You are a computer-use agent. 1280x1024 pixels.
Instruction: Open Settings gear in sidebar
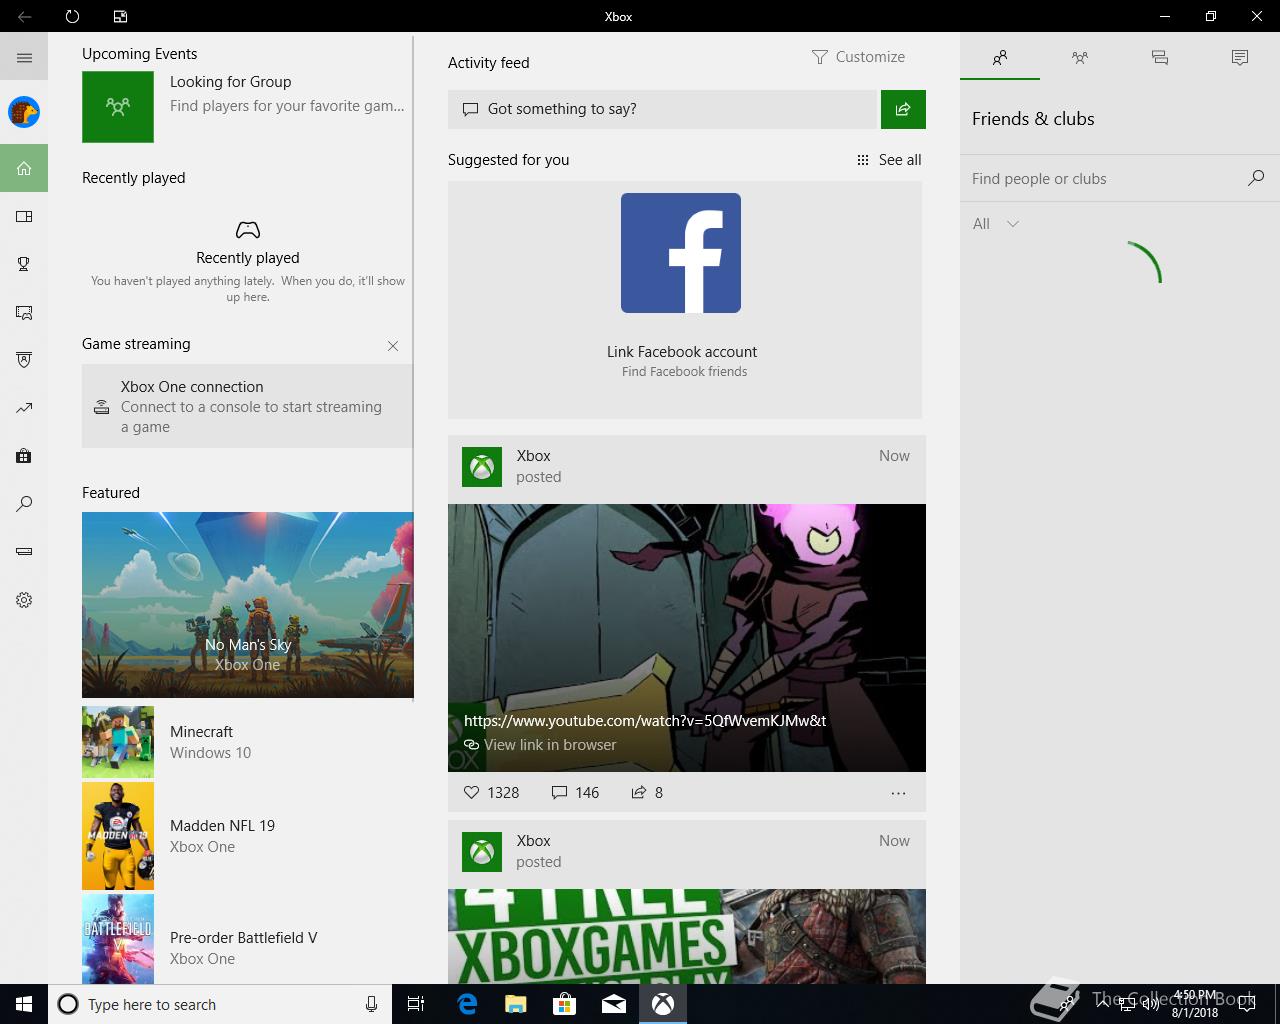24,600
